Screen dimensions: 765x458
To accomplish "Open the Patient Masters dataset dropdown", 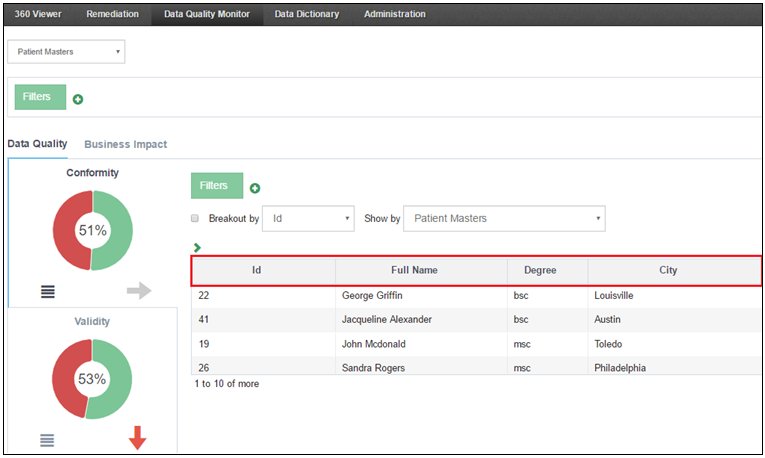I will tap(67, 52).
